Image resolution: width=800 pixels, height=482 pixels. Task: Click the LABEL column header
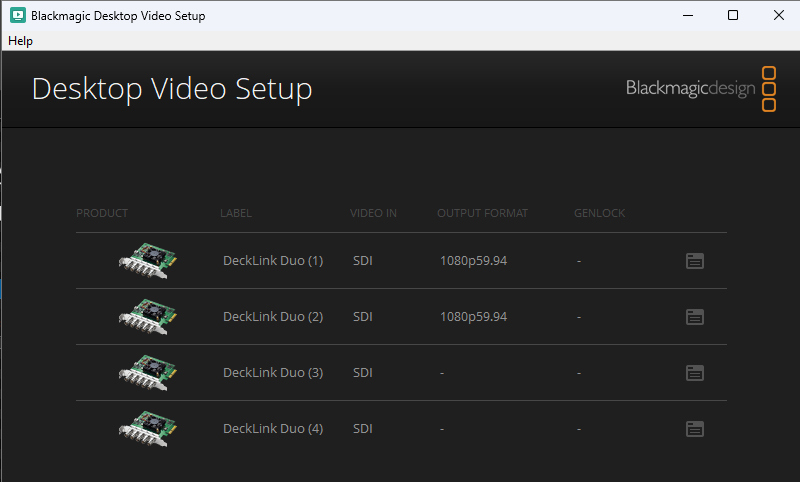click(x=236, y=213)
